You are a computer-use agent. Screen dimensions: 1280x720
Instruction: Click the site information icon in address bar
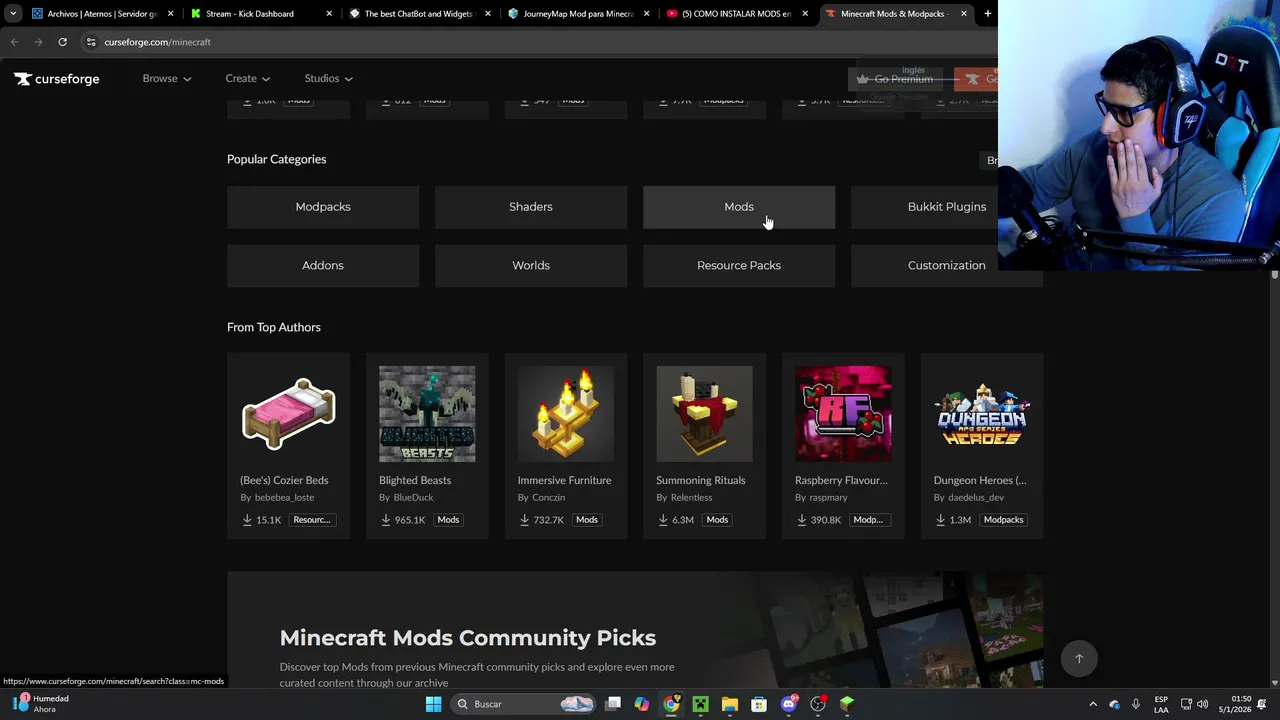90,42
